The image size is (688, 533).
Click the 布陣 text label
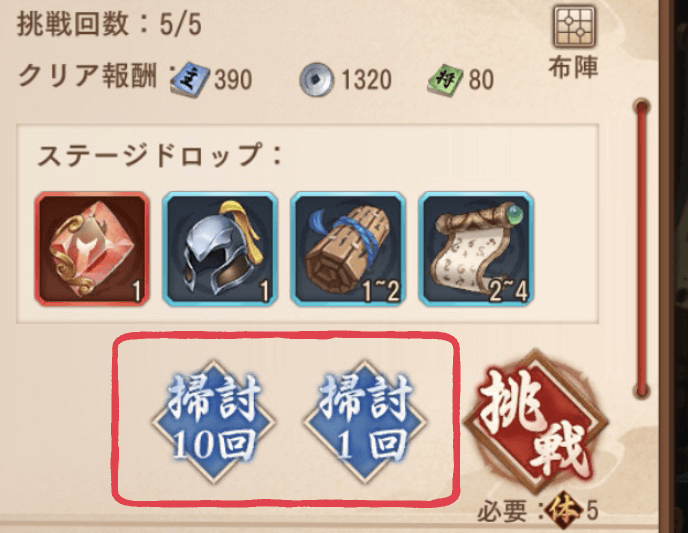point(573,67)
